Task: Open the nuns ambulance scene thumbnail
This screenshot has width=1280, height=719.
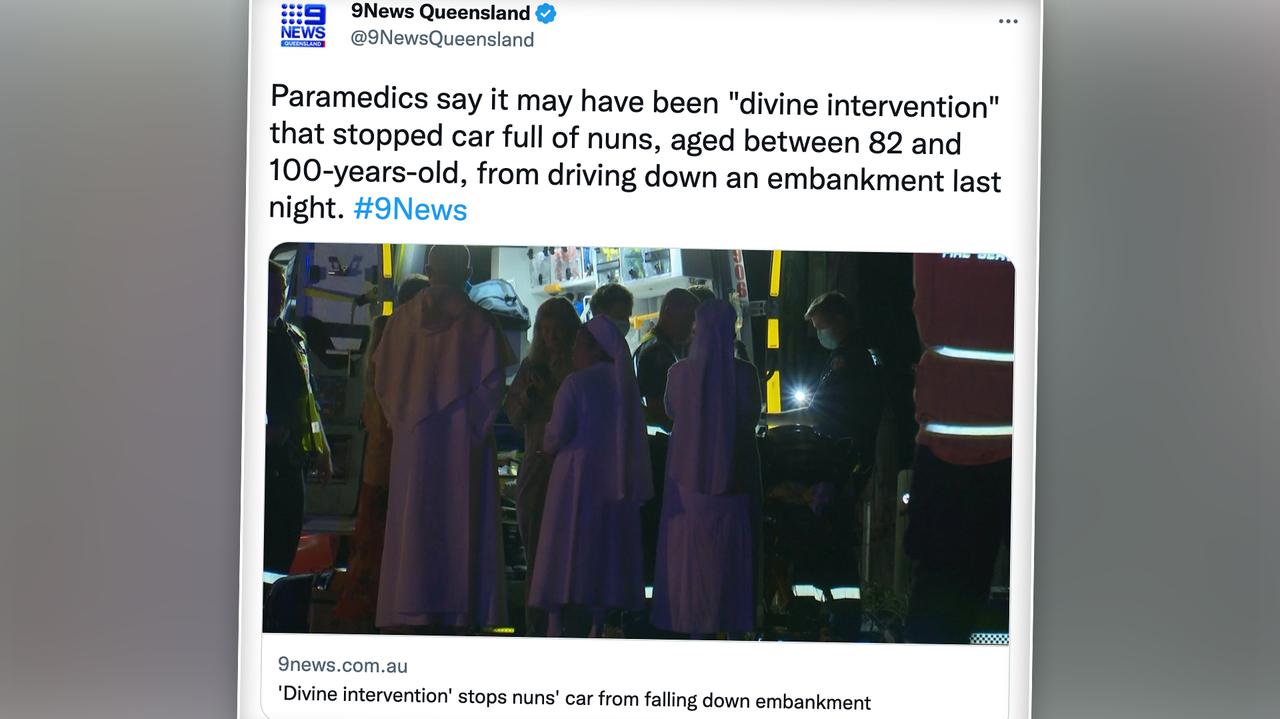Action: click(x=639, y=443)
